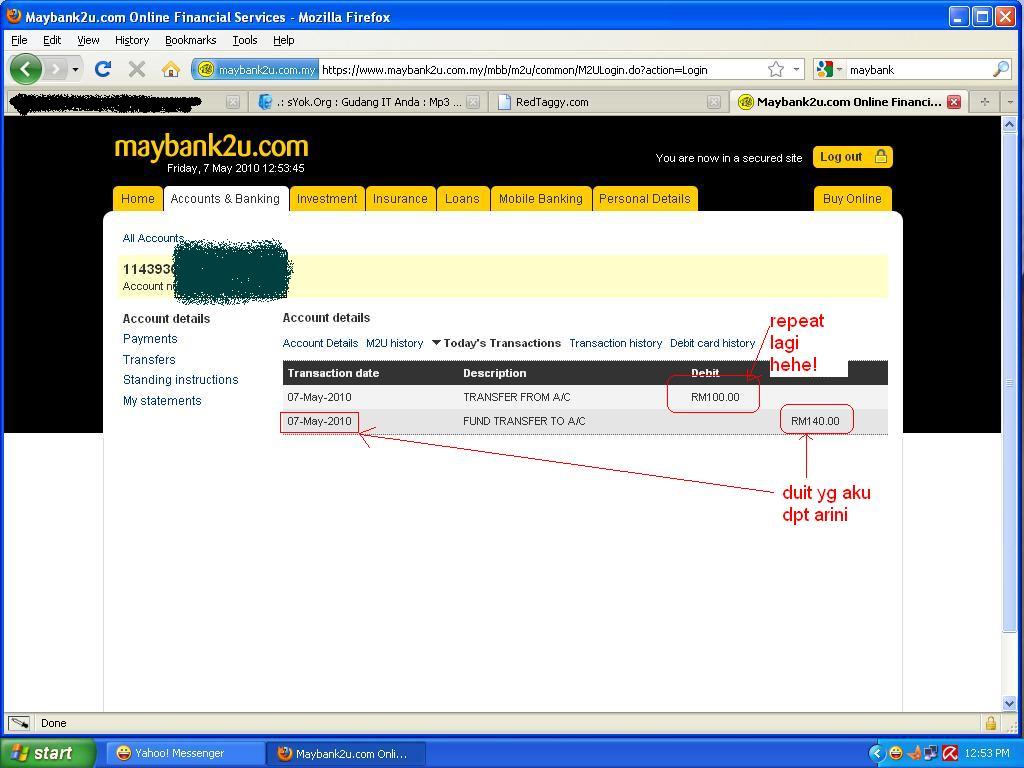Close the Maybank2u.com tab with its X
Screen dimensions: 1024x768
click(954, 102)
